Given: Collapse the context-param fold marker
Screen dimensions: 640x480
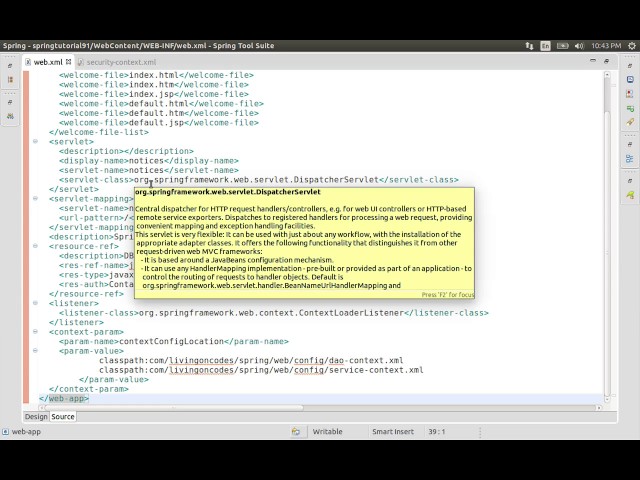Looking at the screenshot, I should click(36, 331).
